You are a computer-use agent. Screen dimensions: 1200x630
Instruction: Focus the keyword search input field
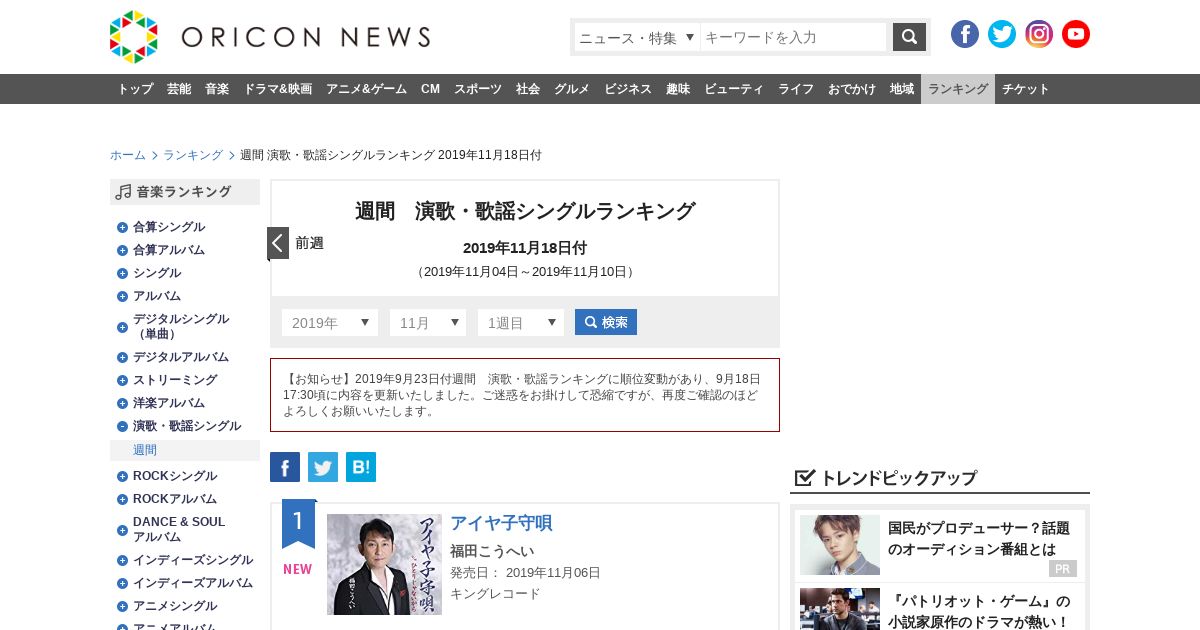pyautogui.click(x=794, y=37)
